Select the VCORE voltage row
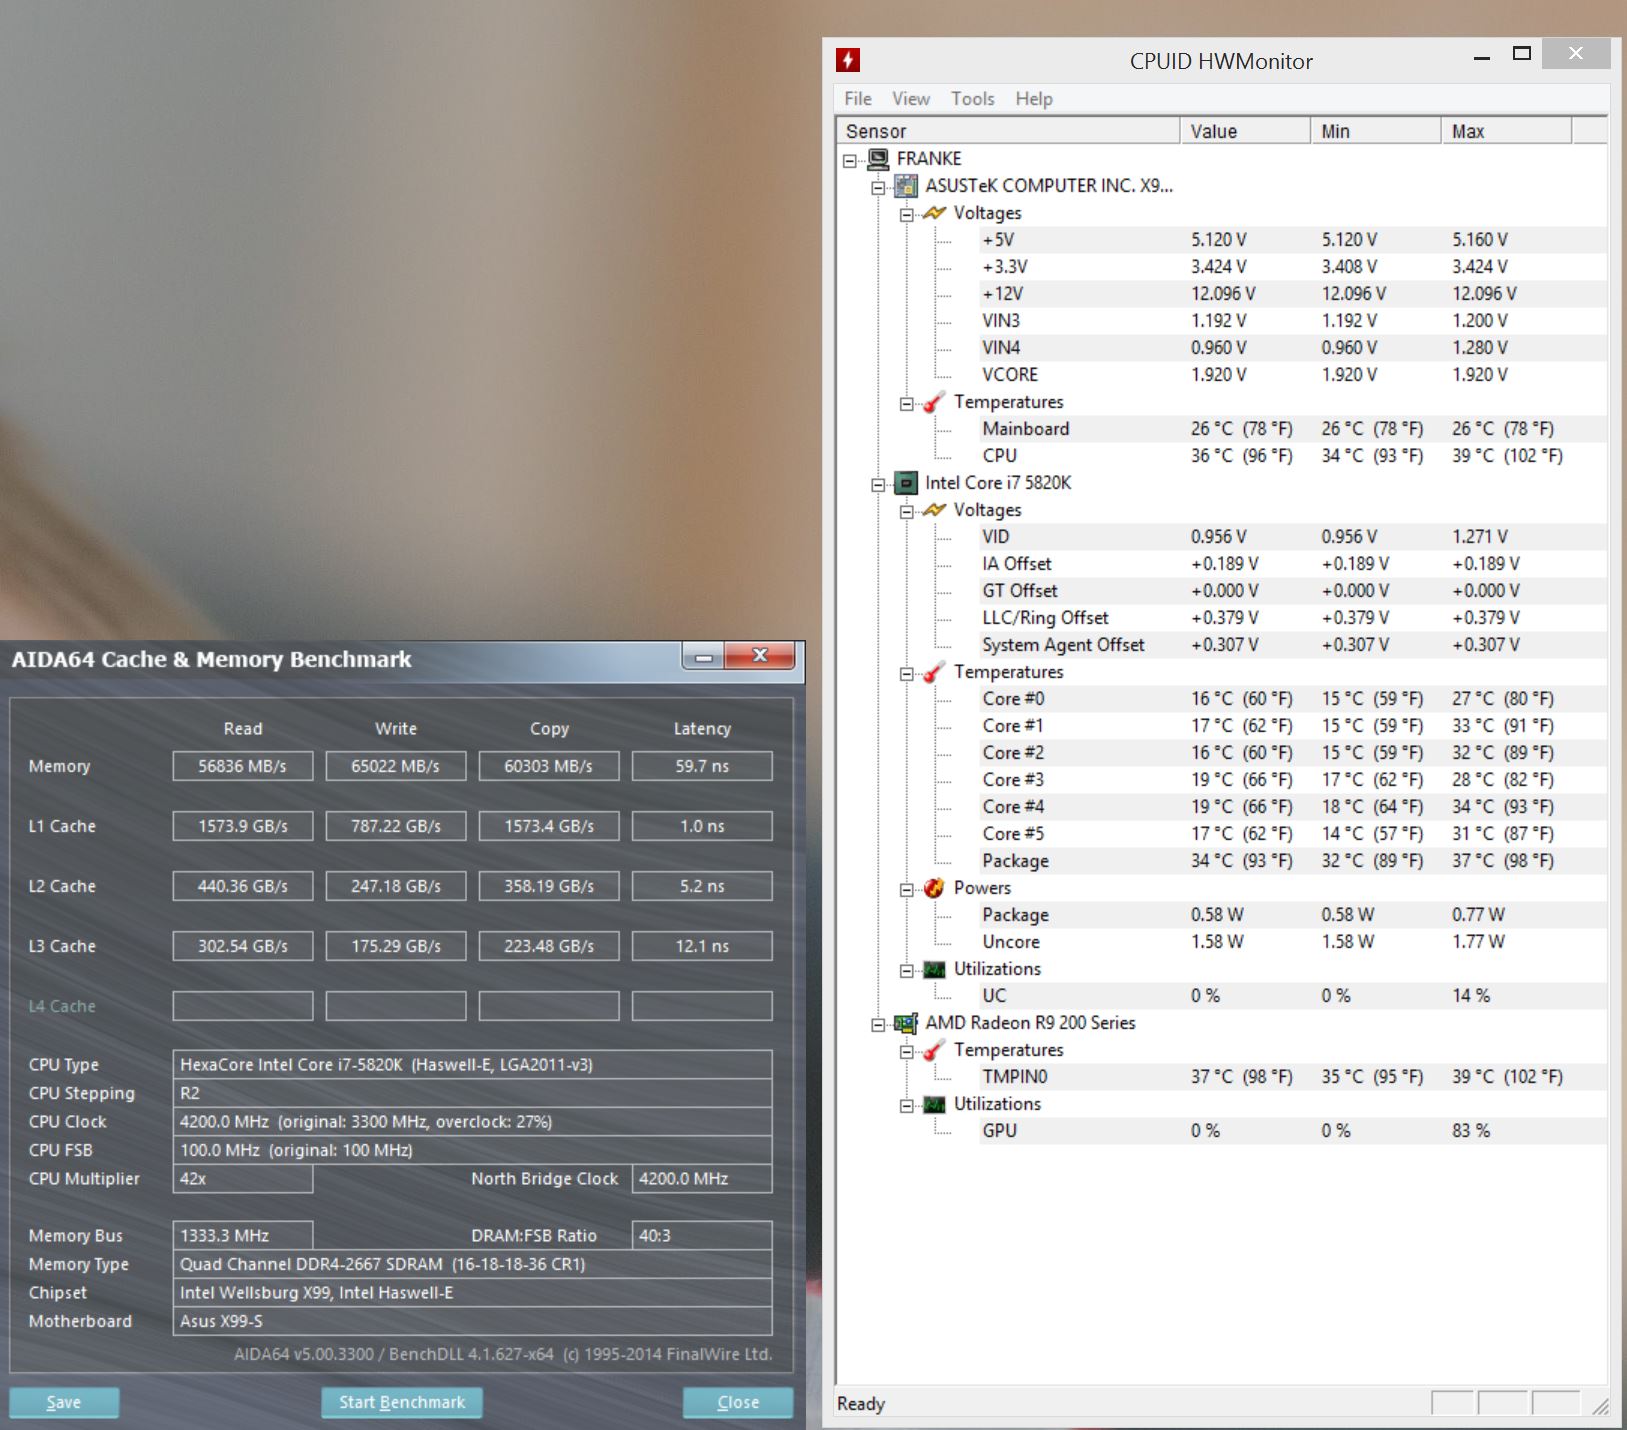This screenshot has height=1430, width=1627. pyautogui.click(x=1293, y=375)
